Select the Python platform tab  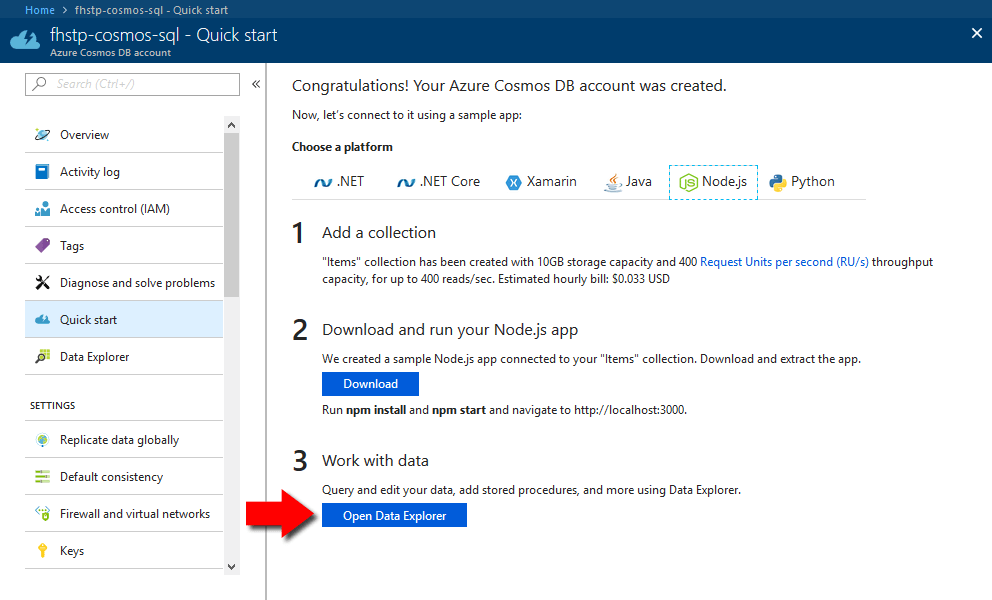coord(802,182)
